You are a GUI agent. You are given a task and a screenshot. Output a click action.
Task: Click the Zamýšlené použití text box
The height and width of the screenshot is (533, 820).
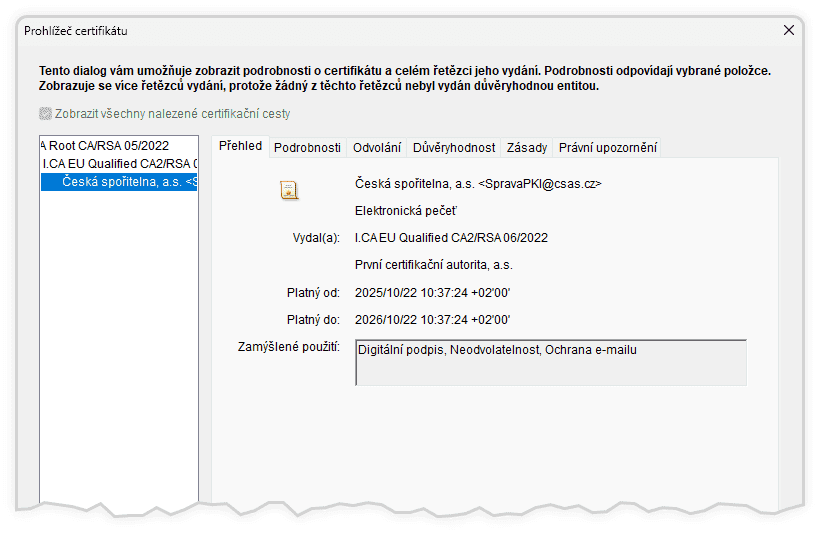tap(551, 362)
